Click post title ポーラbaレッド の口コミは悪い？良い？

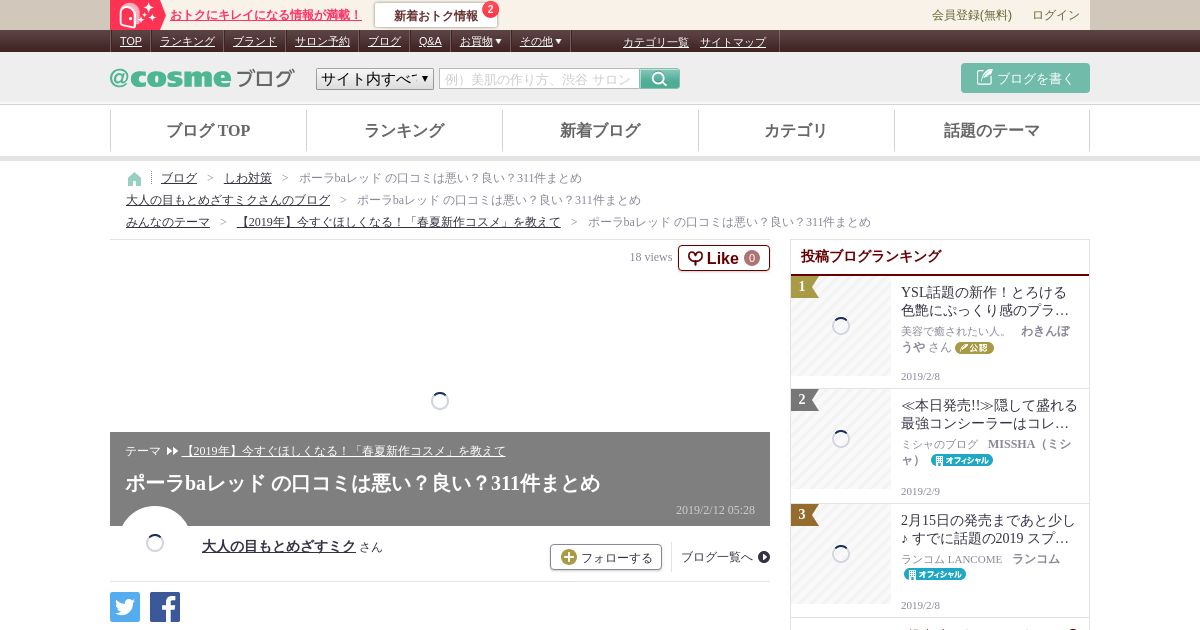[362, 483]
